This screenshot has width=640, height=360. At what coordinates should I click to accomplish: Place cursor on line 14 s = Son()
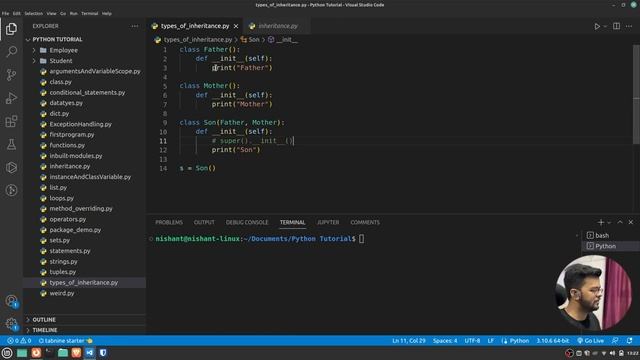click(x=198, y=168)
